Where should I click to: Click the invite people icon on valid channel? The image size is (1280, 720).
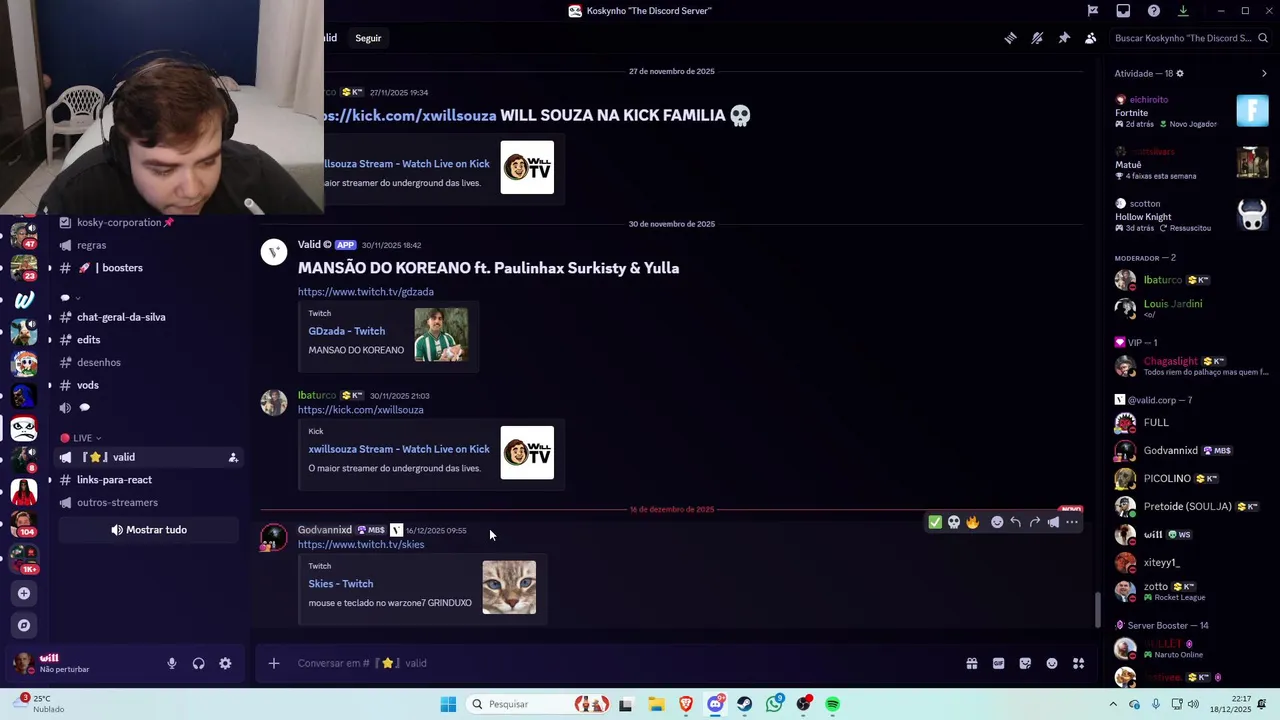pos(233,457)
